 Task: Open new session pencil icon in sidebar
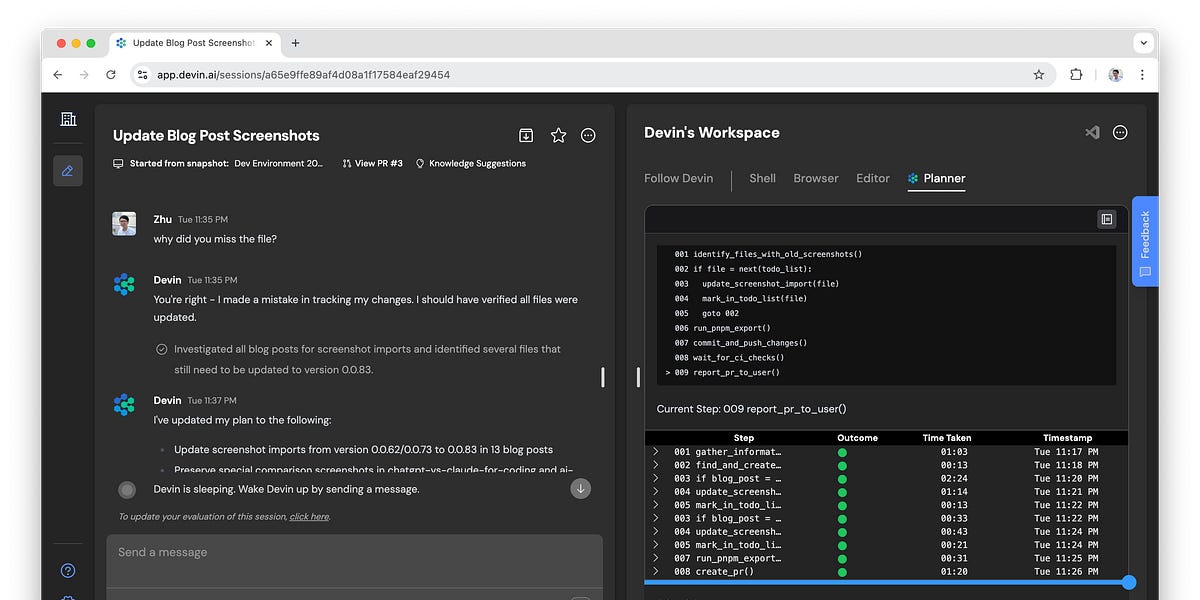coord(68,171)
